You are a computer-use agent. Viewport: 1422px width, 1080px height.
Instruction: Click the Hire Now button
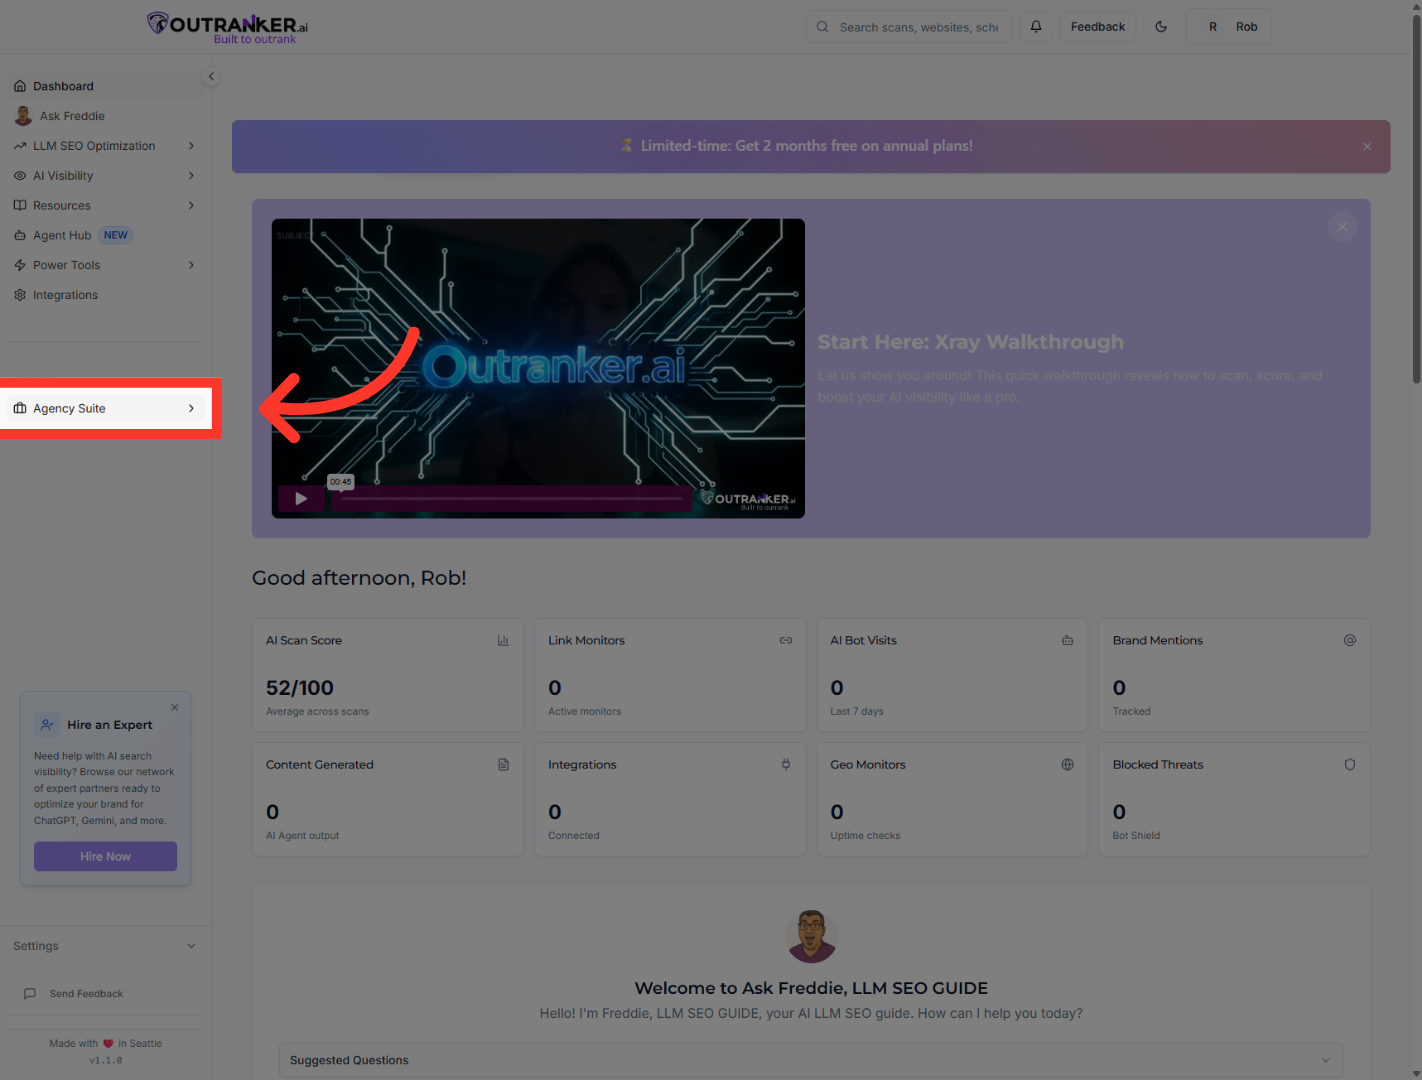[x=105, y=856]
